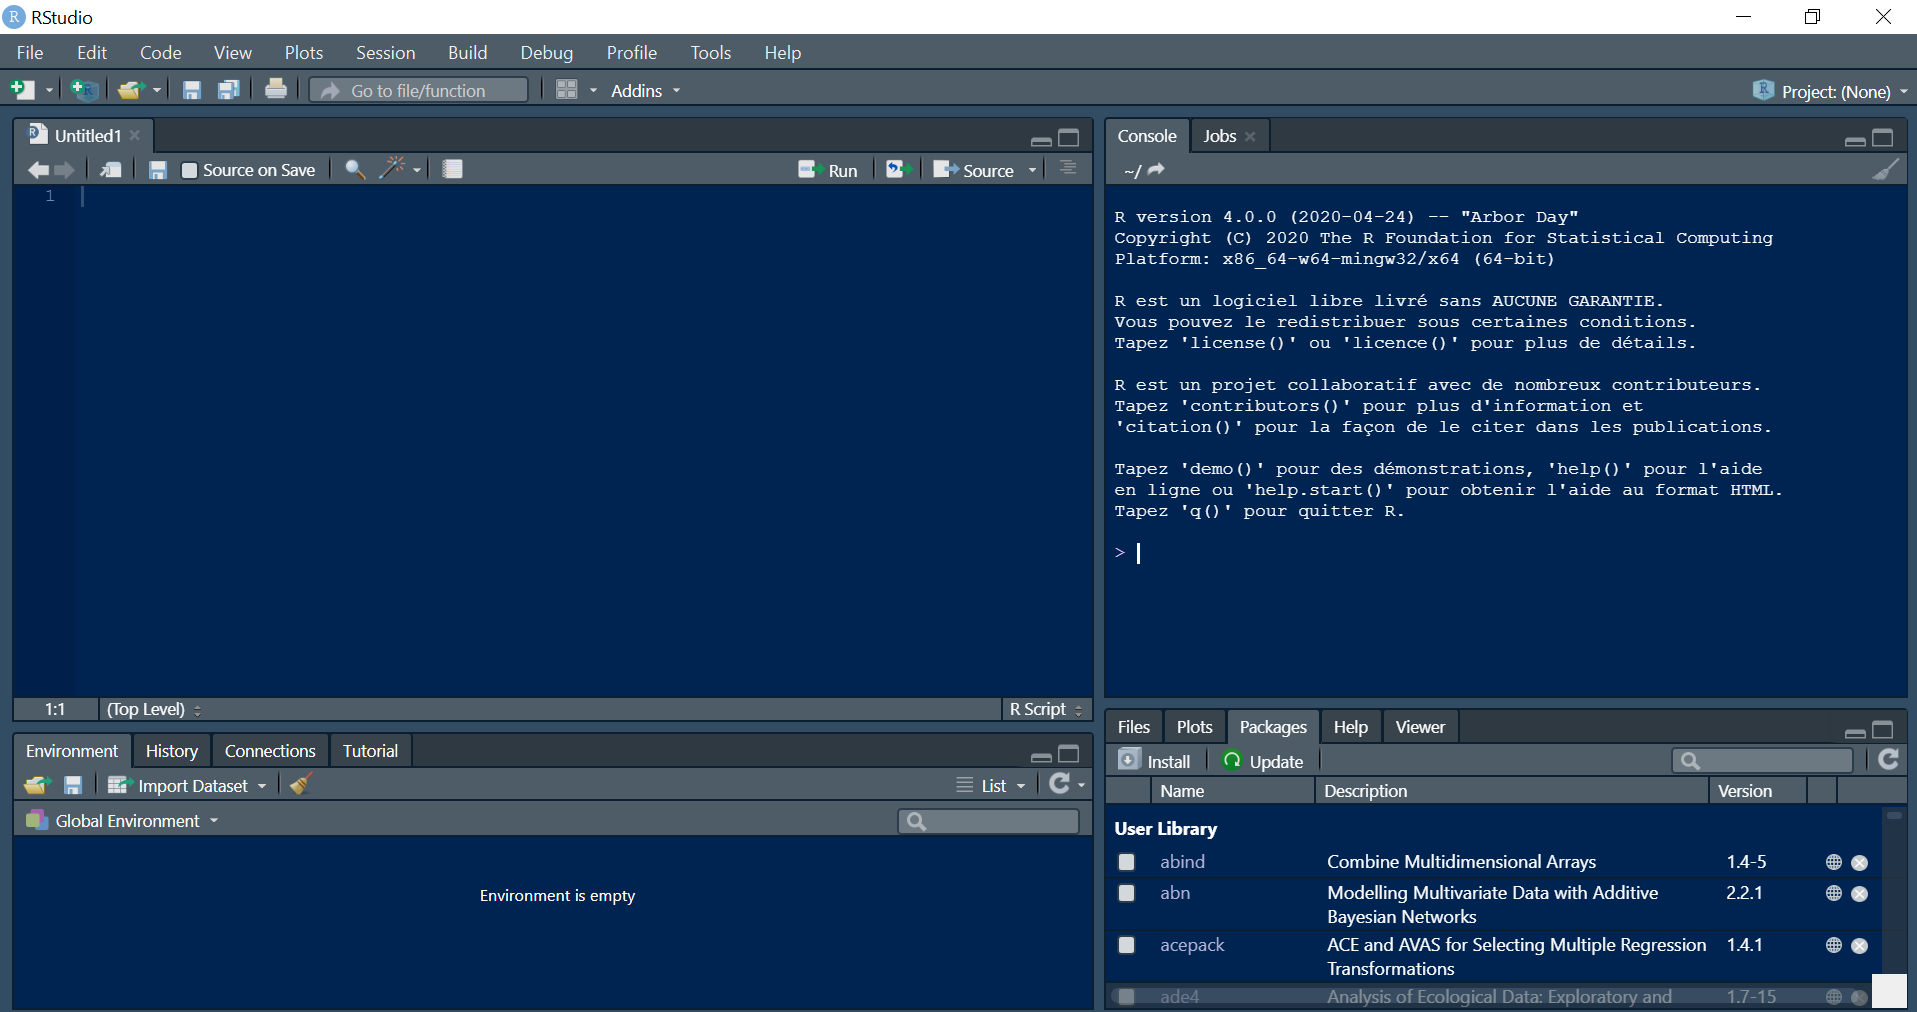Open Find/Replace with the magnifier icon
Screen dimensions: 1917x1012
click(353, 169)
